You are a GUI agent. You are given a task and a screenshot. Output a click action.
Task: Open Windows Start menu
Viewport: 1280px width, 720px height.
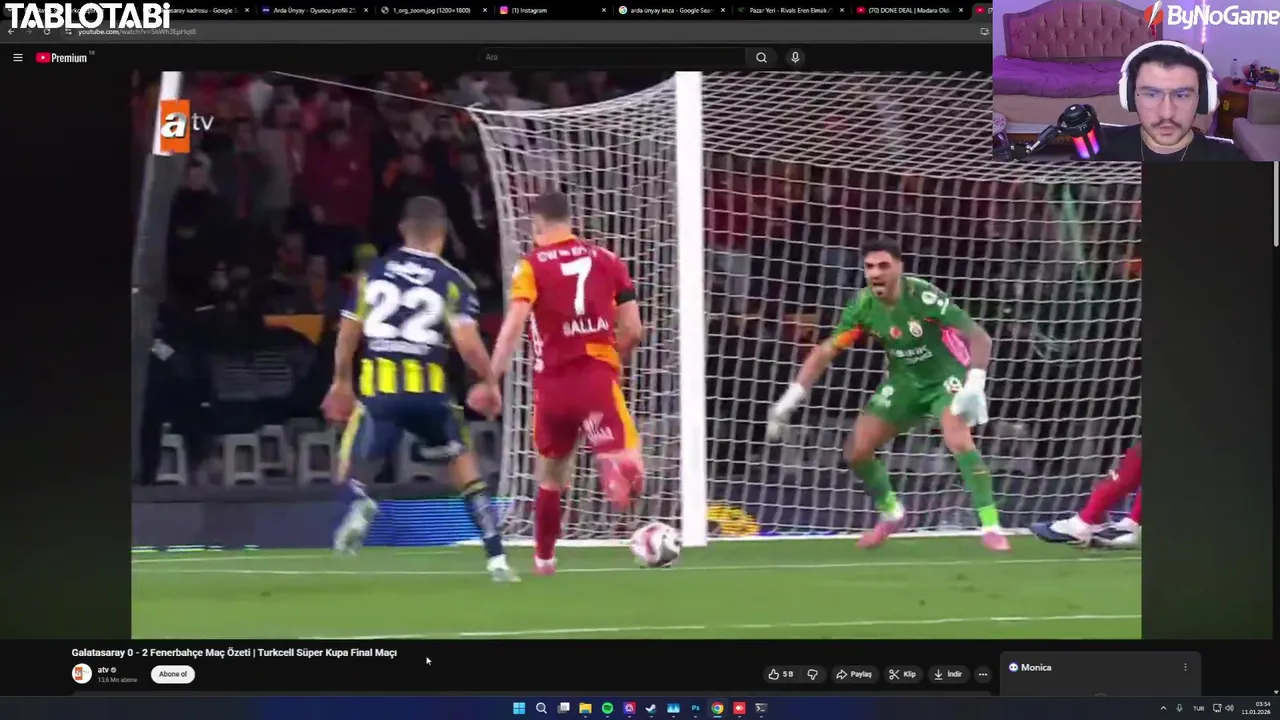click(519, 708)
